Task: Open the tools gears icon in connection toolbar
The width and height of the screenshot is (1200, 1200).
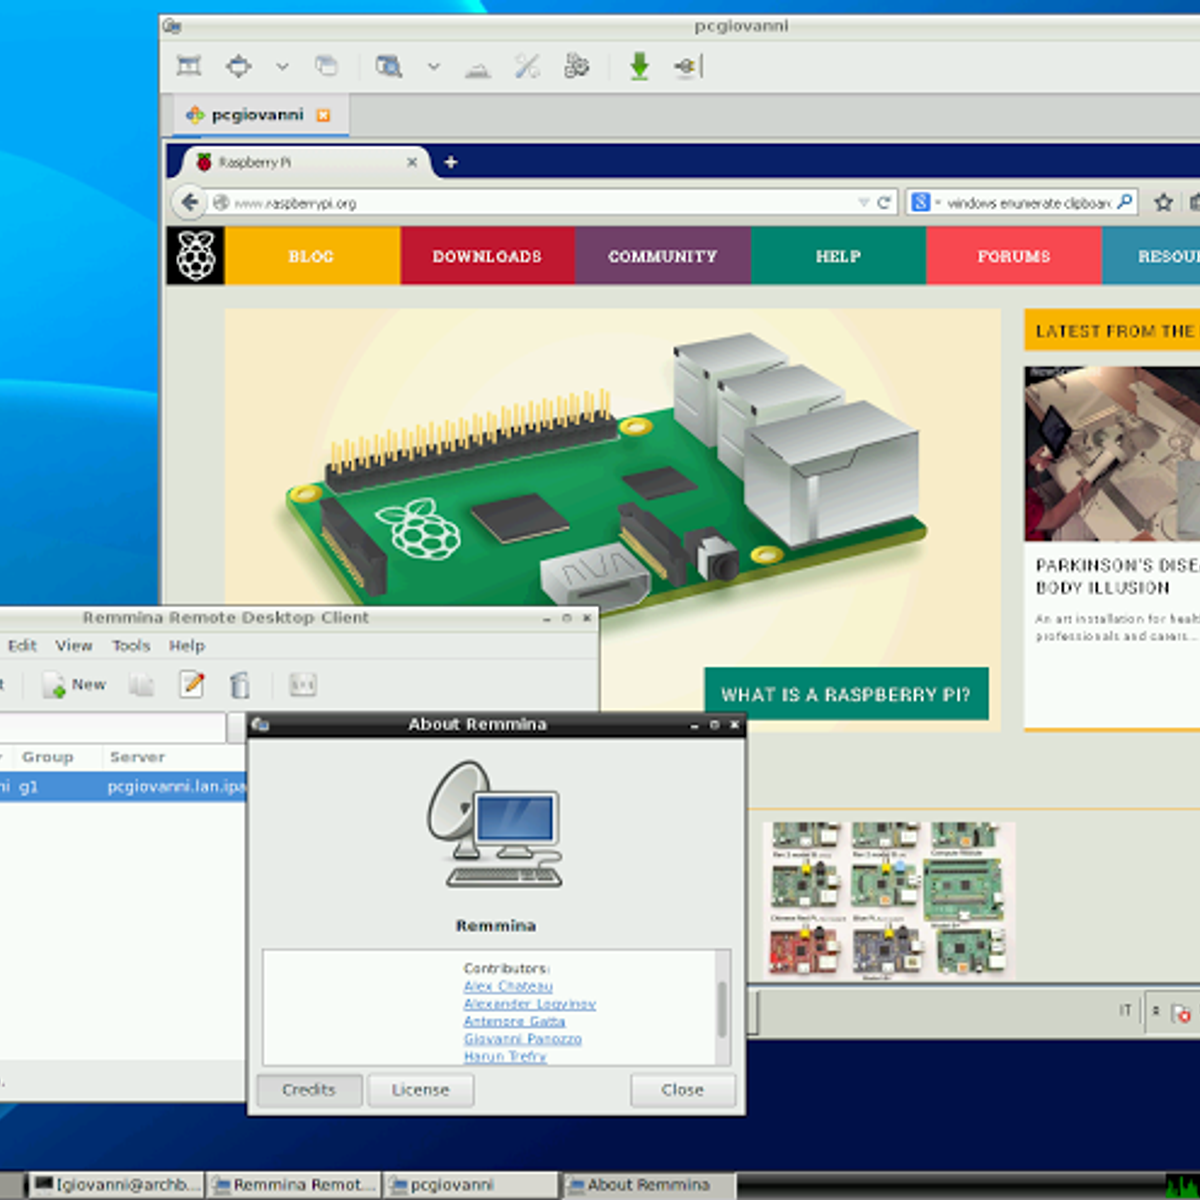Action: (x=577, y=67)
